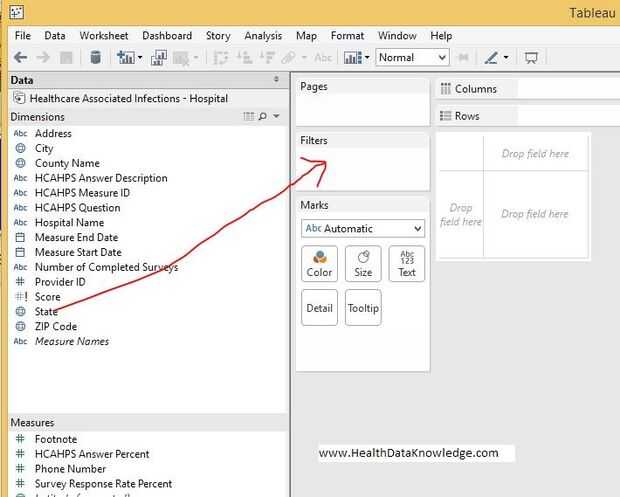This screenshot has width=620, height=497.
Task: Click the Sort descending toolbar icon
Action: click(x=267, y=58)
